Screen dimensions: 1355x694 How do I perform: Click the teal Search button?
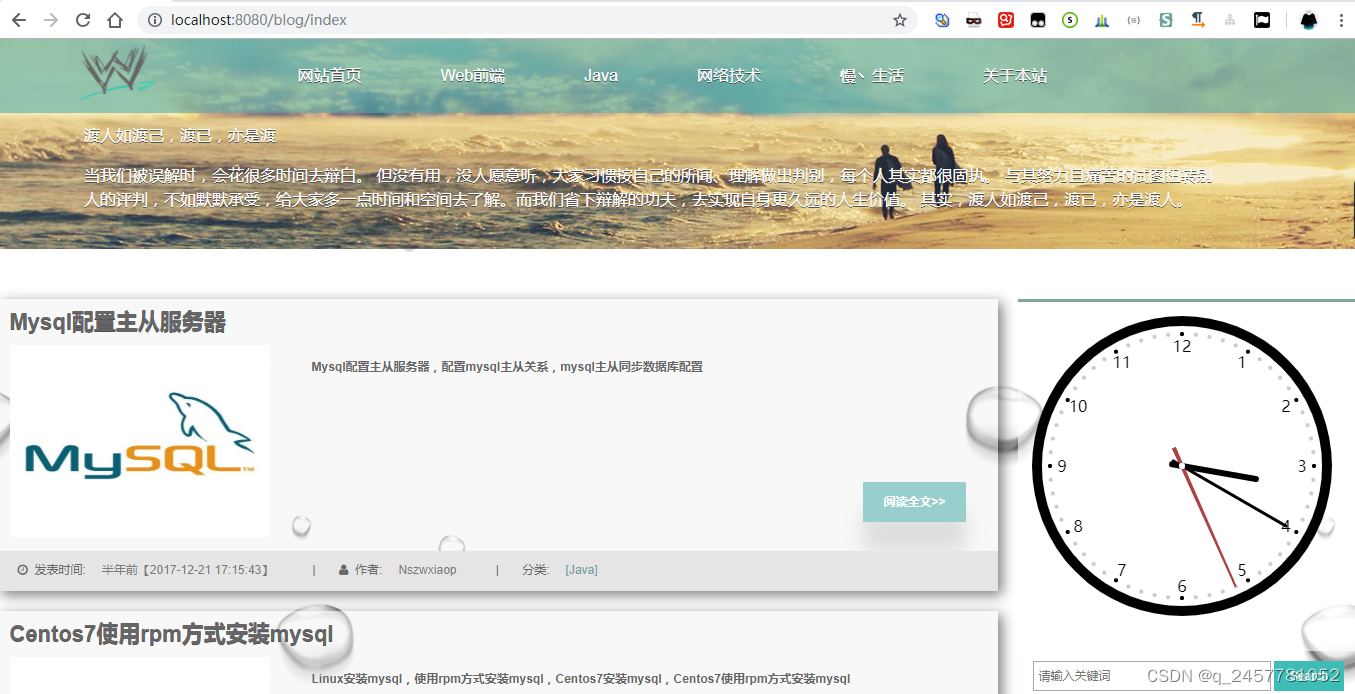coord(1307,676)
